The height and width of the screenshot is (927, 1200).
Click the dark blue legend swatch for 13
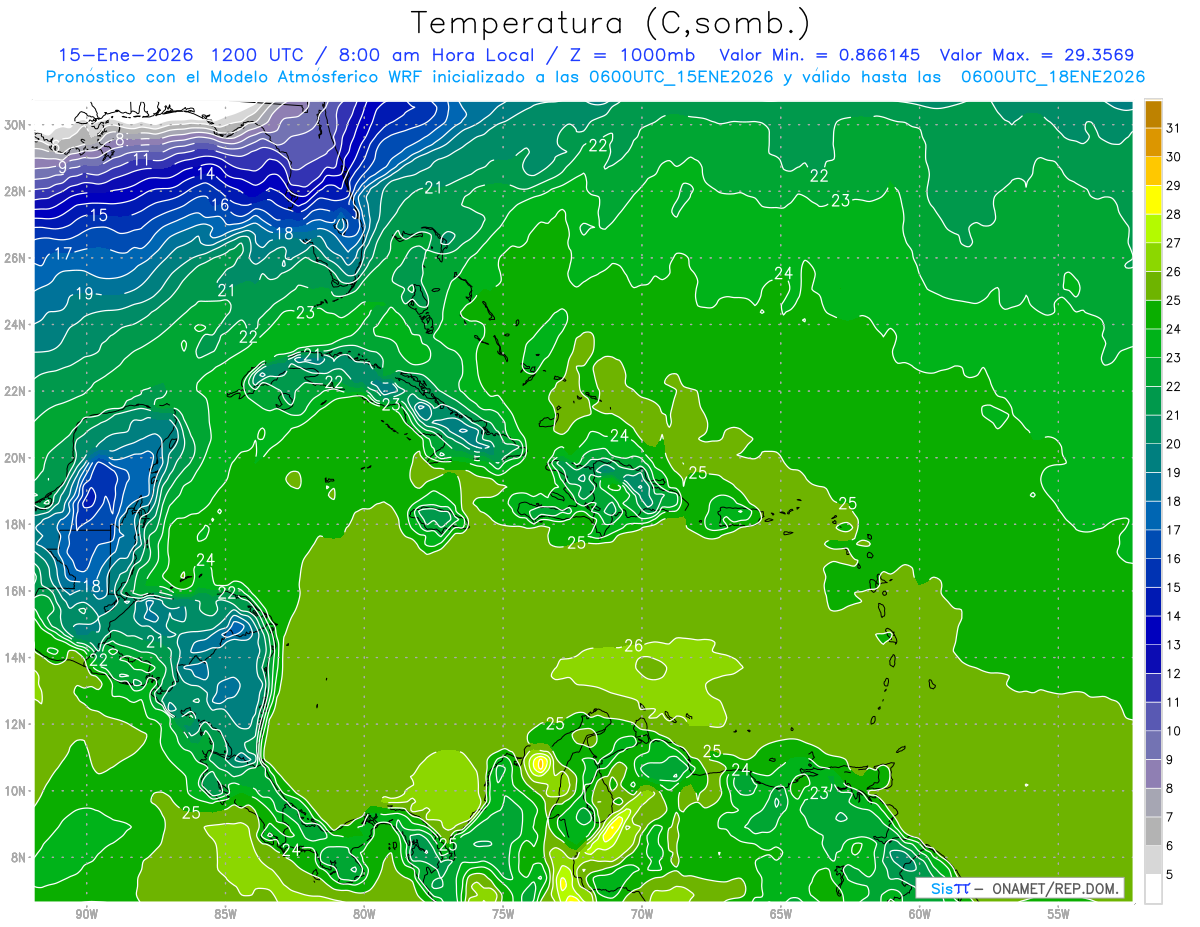point(1153,630)
